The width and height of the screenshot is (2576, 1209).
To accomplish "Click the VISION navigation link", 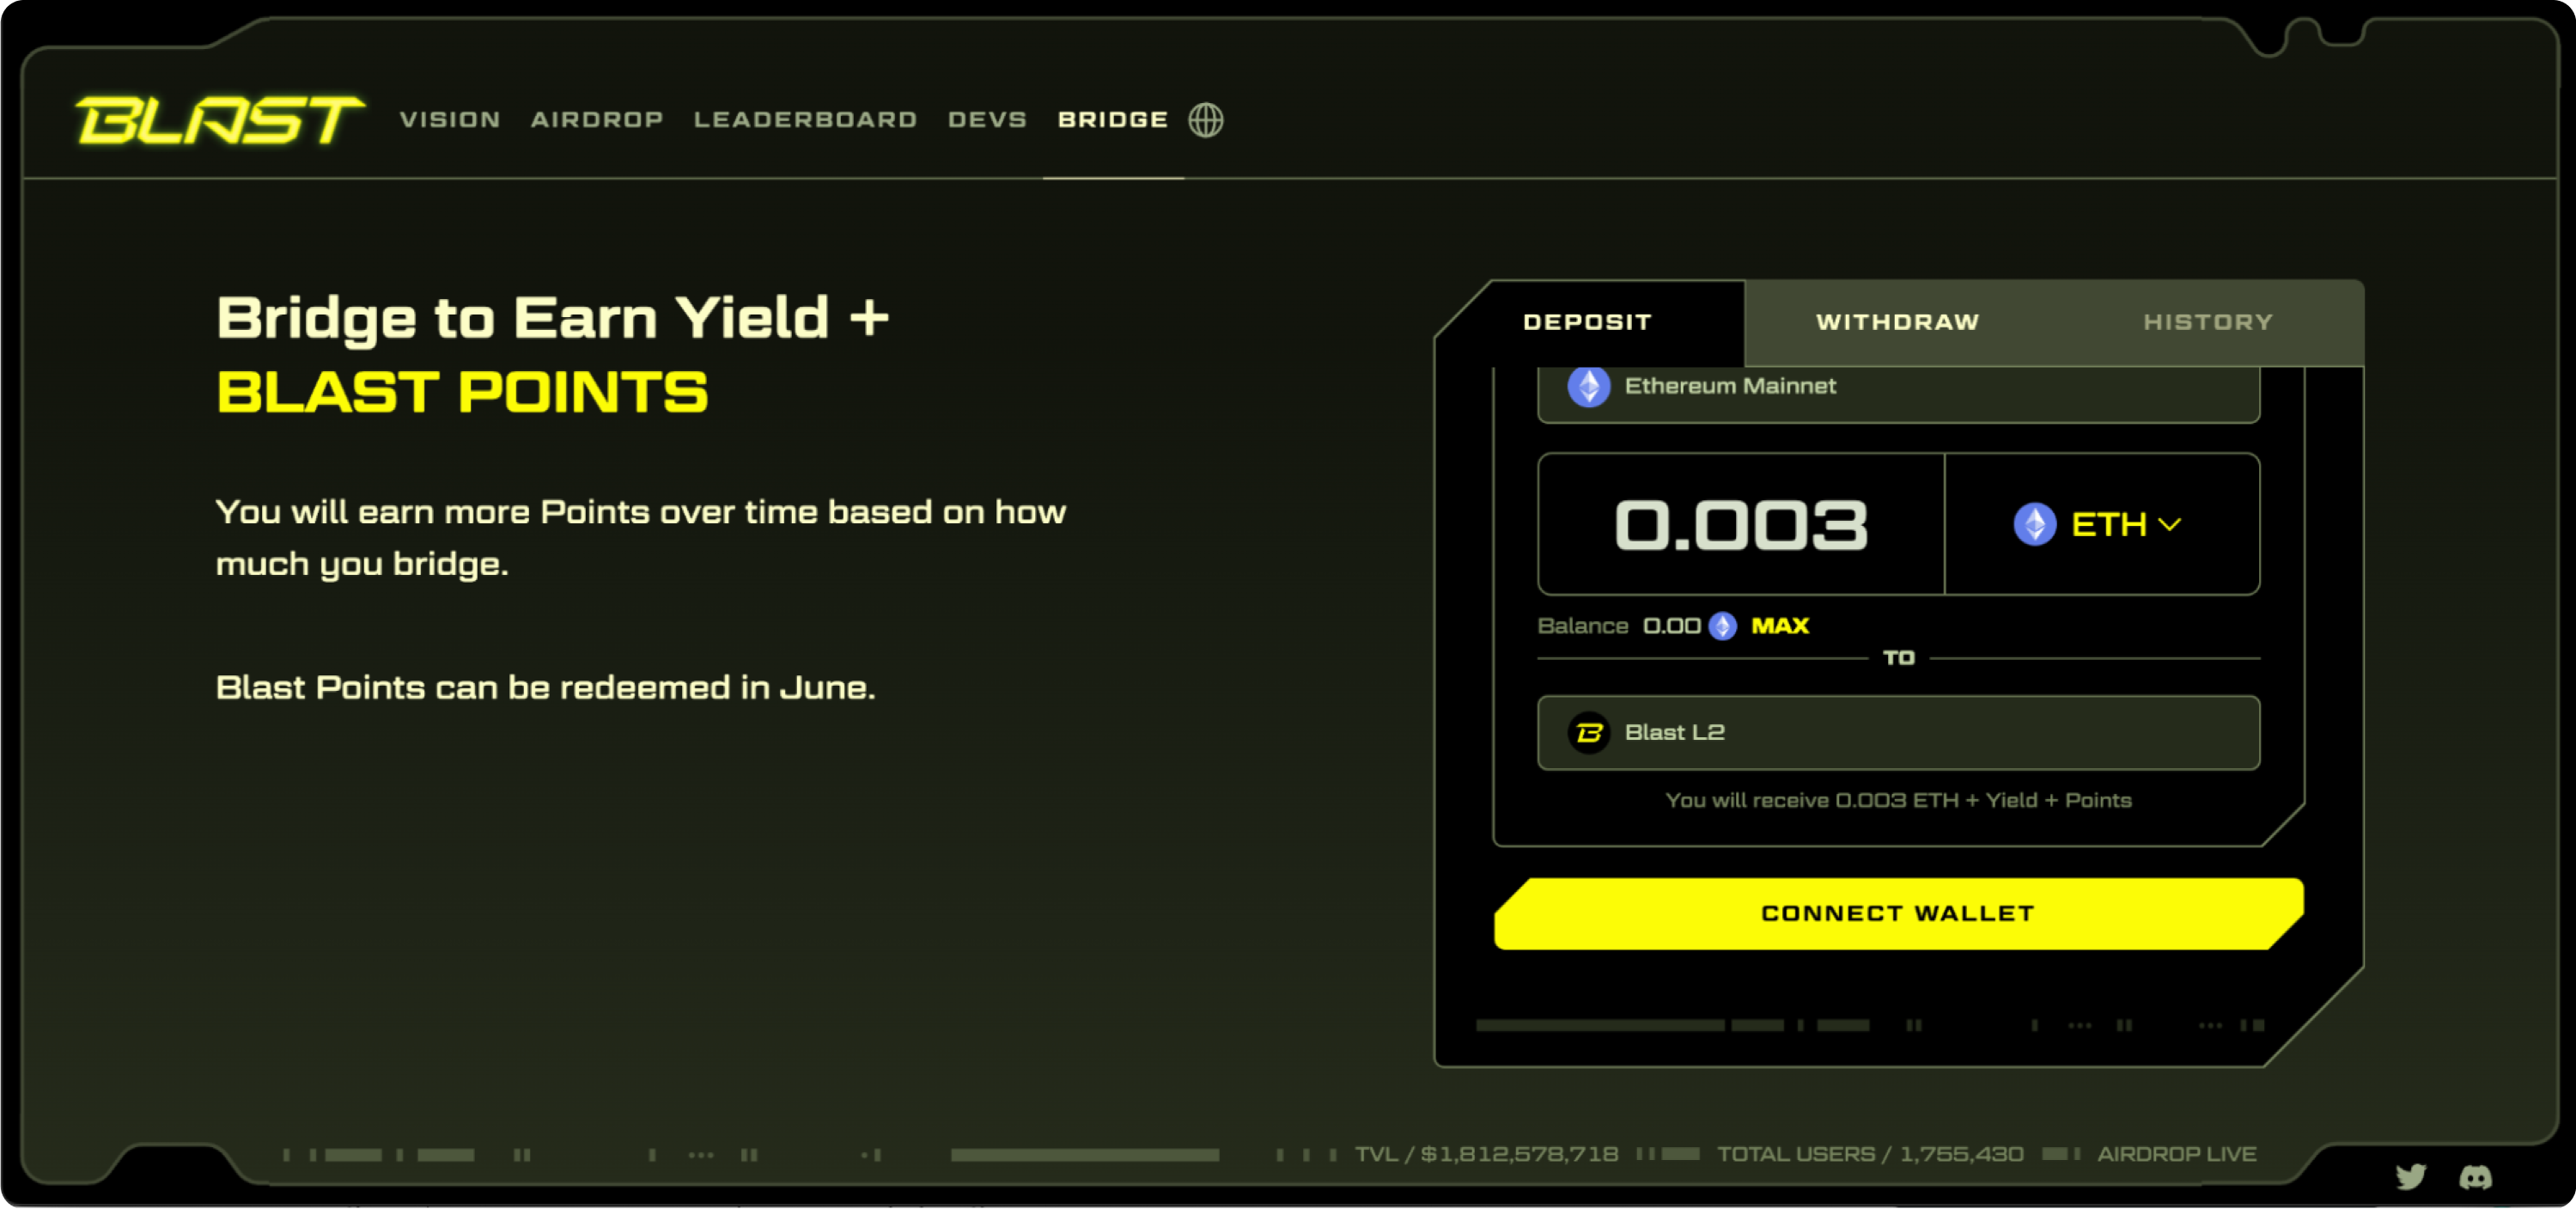I will [452, 120].
